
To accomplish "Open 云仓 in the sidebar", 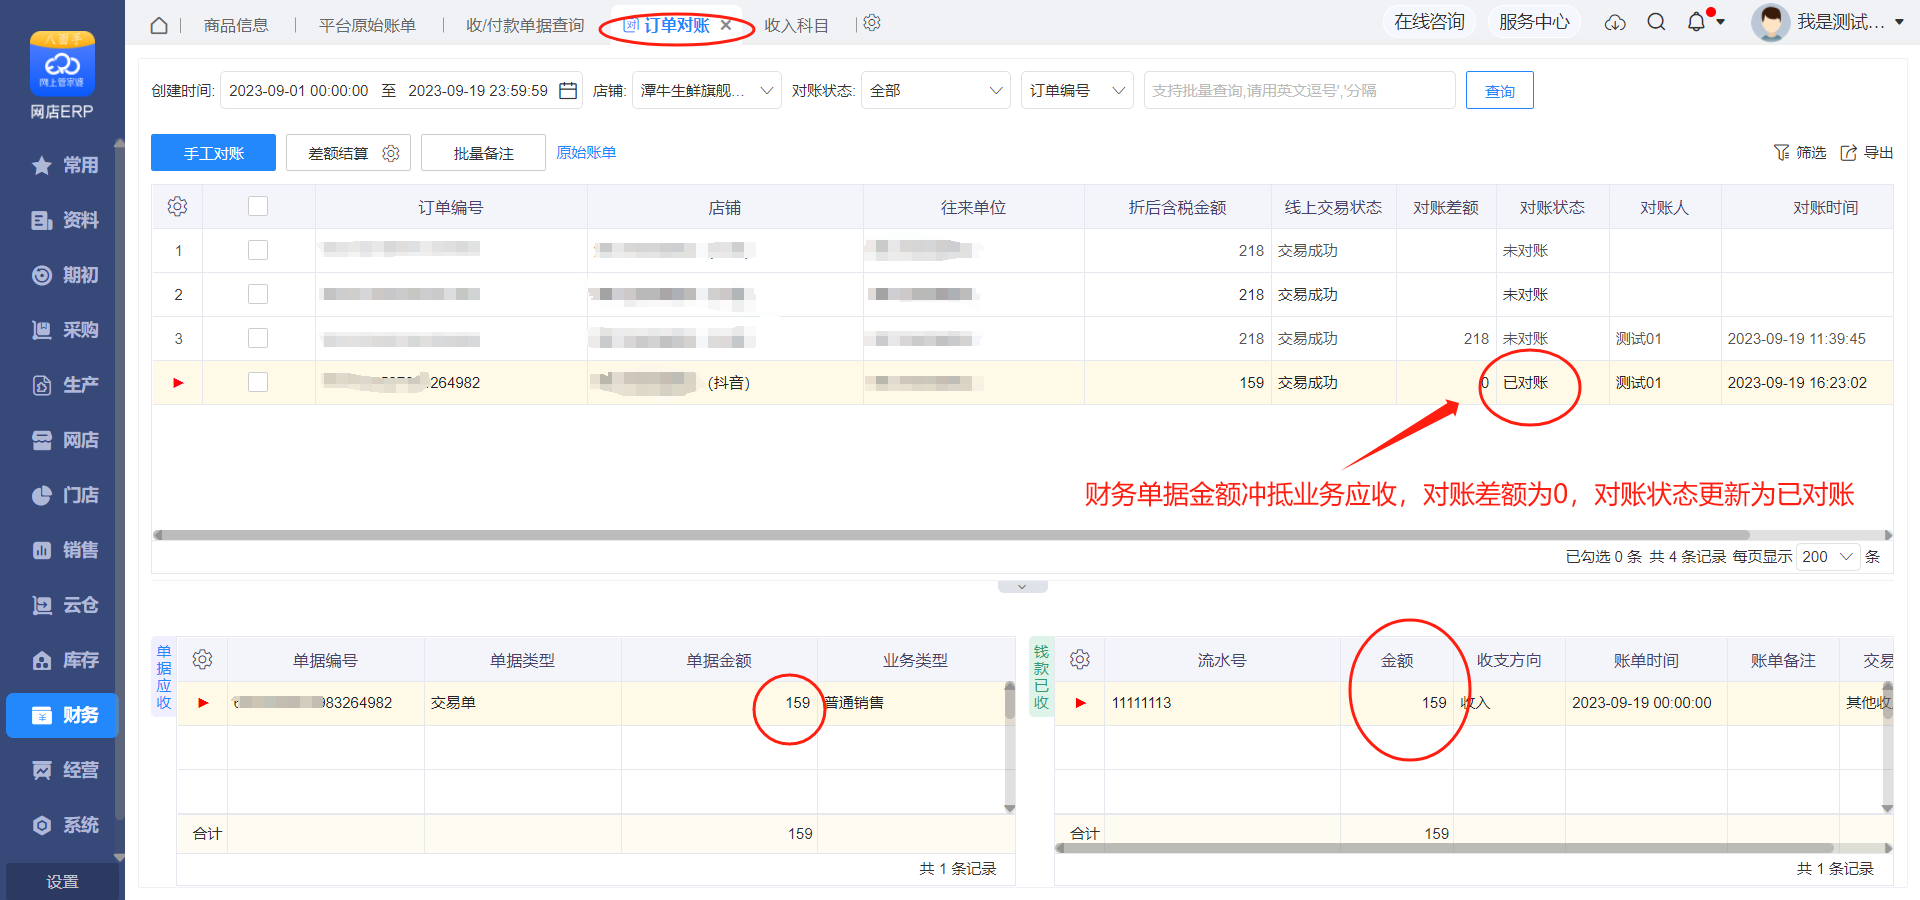I will click(65, 605).
